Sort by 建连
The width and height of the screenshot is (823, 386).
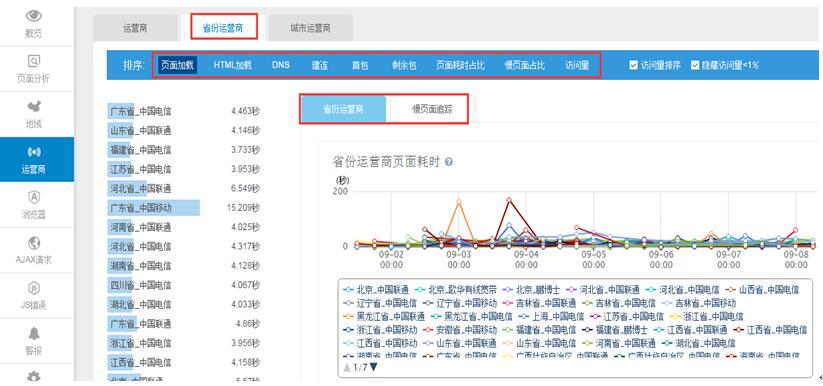click(320, 66)
